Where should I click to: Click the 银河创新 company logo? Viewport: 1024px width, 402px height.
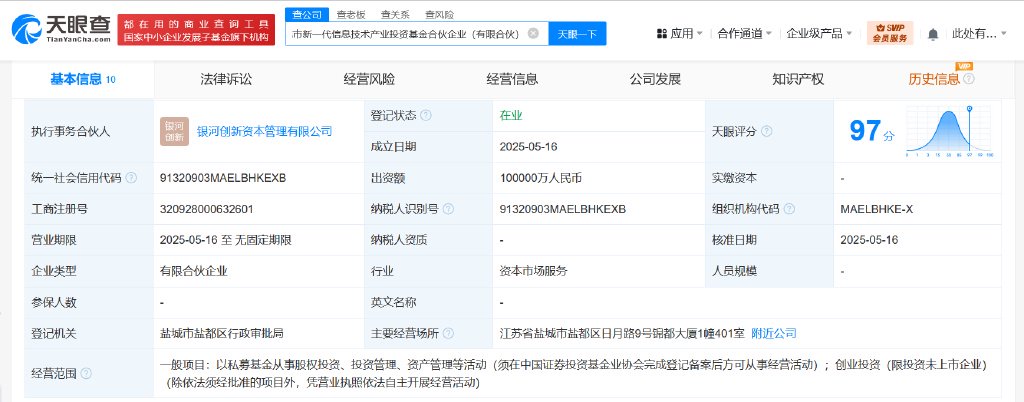(x=174, y=131)
